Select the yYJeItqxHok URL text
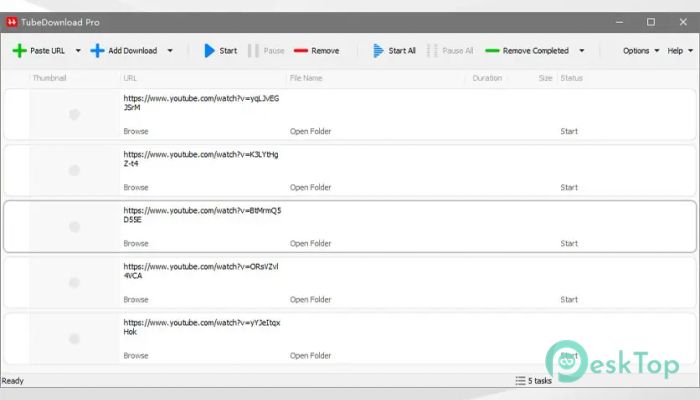Image resolution: width=700 pixels, height=400 pixels. [x=202, y=327]
